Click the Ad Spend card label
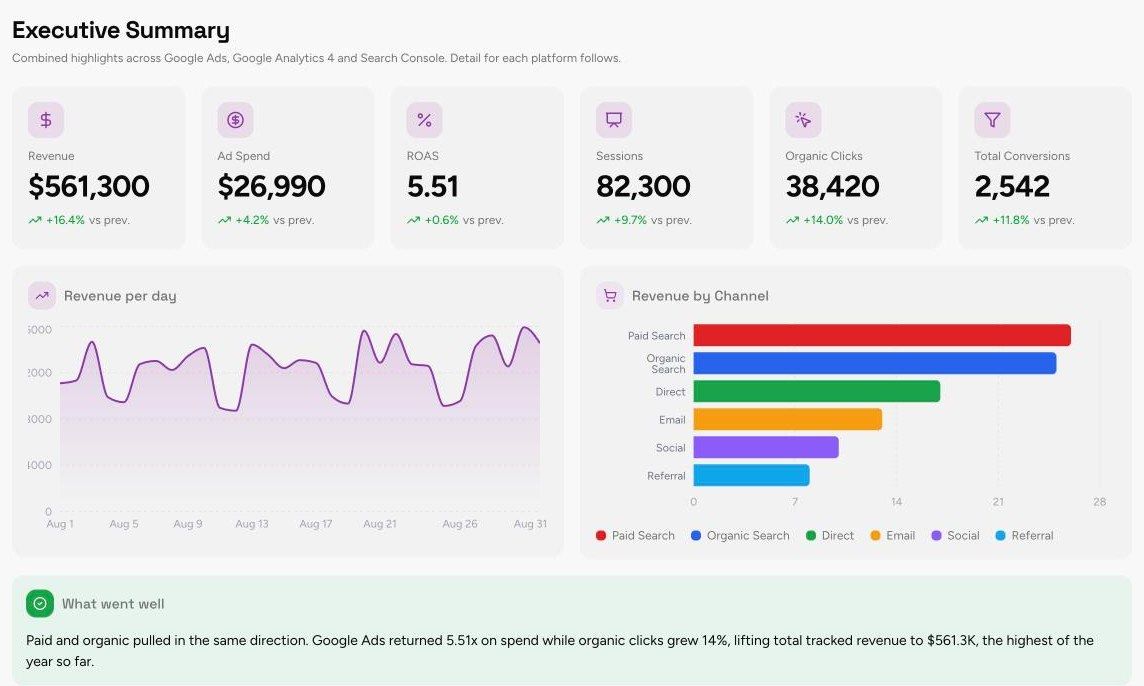The width and height of the screenshot is (1144, 686). tap(244, 156)
